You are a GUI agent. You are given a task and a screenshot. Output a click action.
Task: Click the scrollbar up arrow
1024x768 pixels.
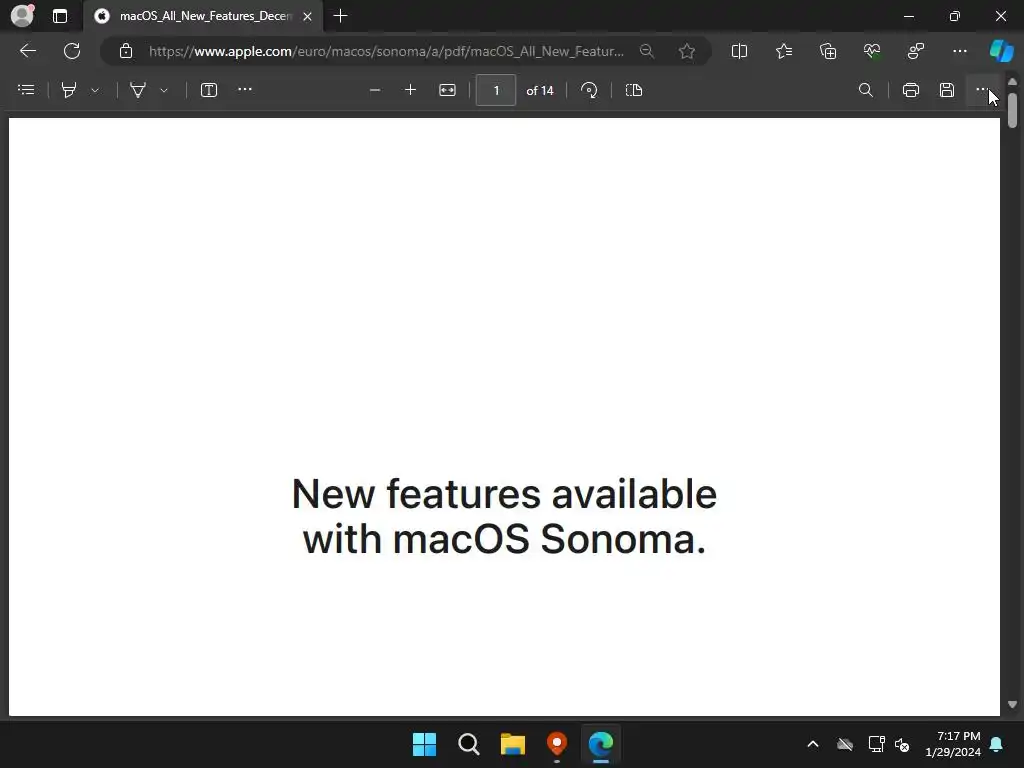1012,82
